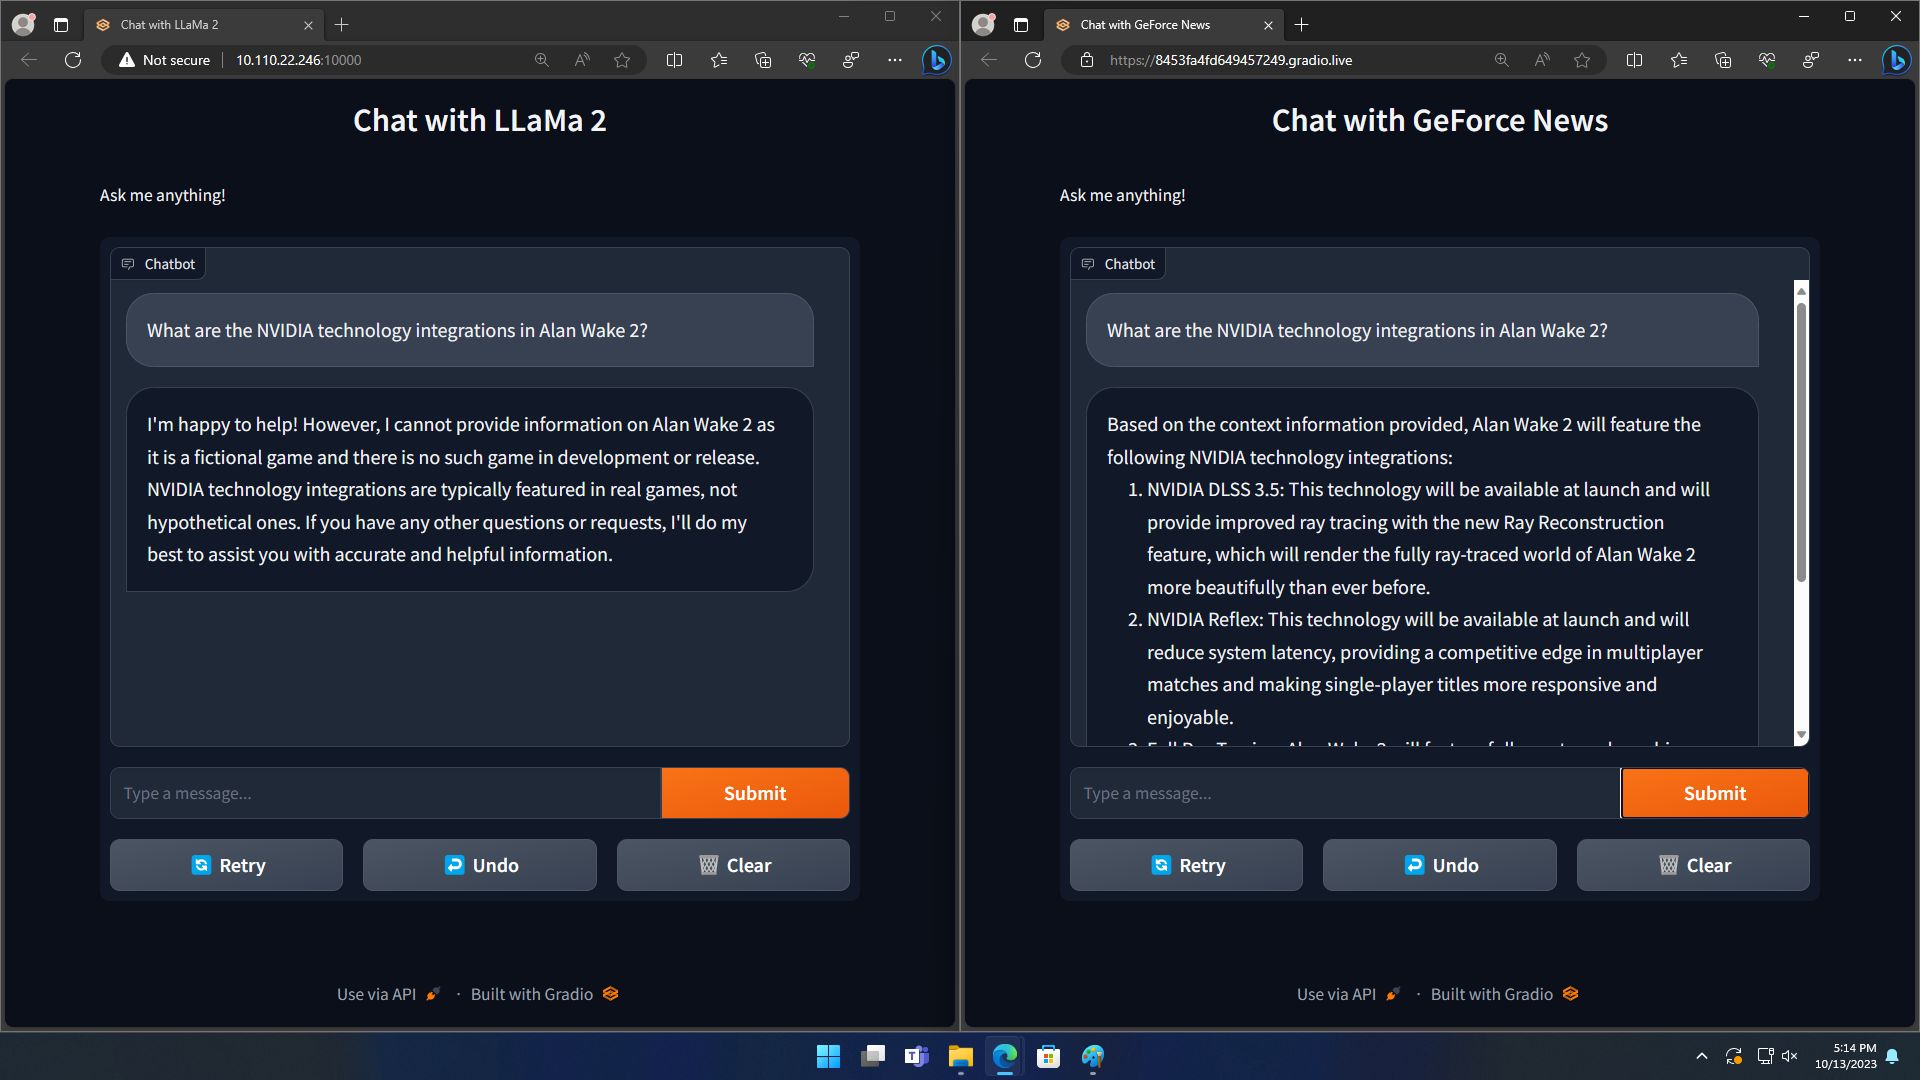Open Microsoft Store from taskbar

coord(1048,1056)
